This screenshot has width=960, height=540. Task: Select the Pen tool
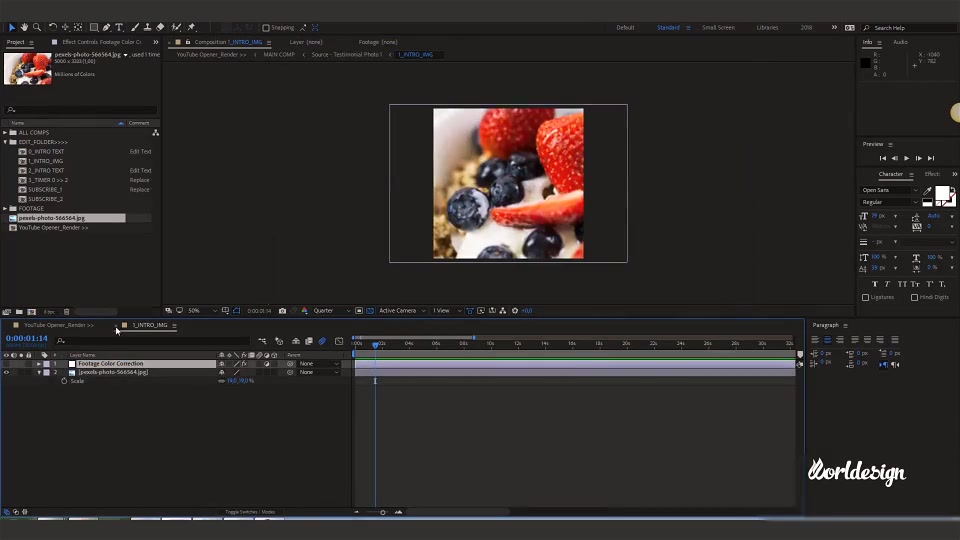pos(107,28)
